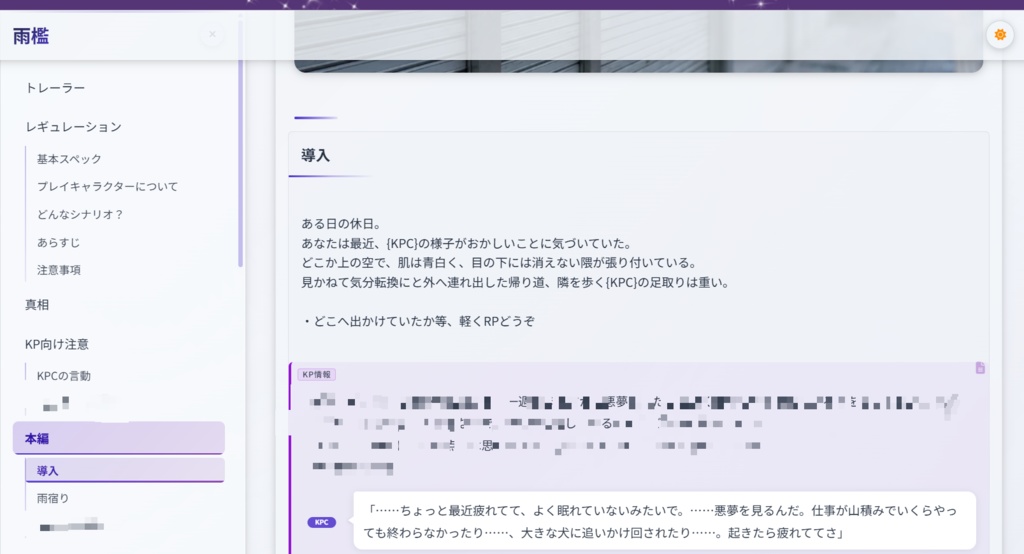Click the line starting 見かねて気分転換に
Image resolution: width=1024 pixels, height=554 pixels.
click(x=516, y=282)
